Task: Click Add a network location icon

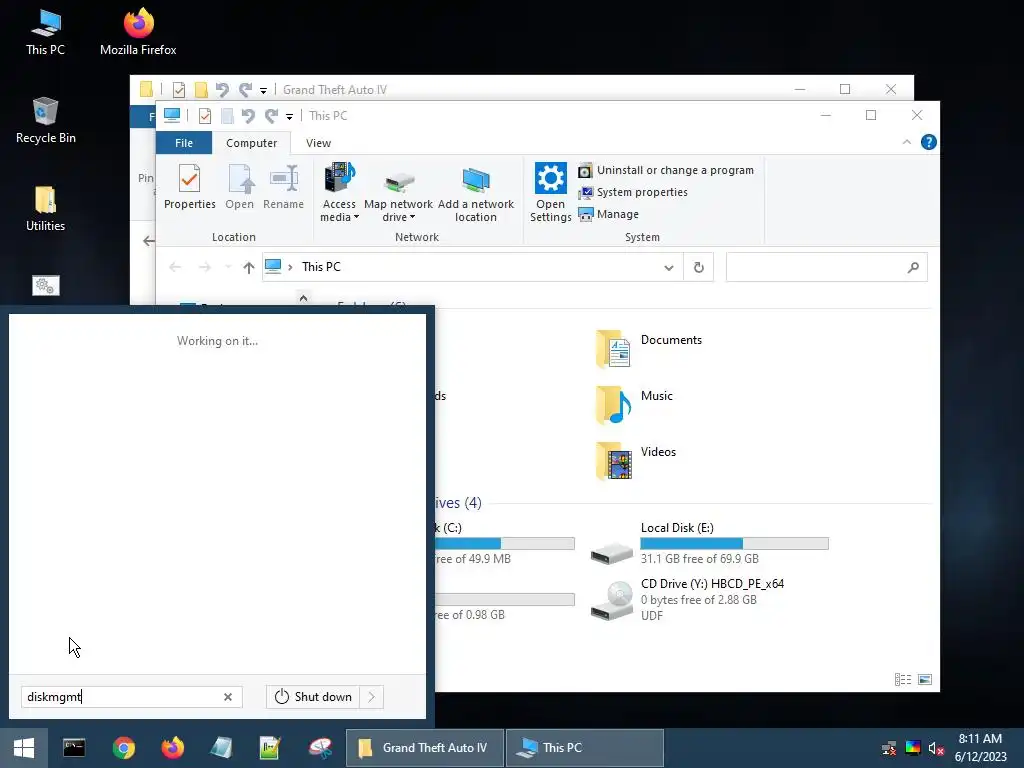Action: coord(475,180)
